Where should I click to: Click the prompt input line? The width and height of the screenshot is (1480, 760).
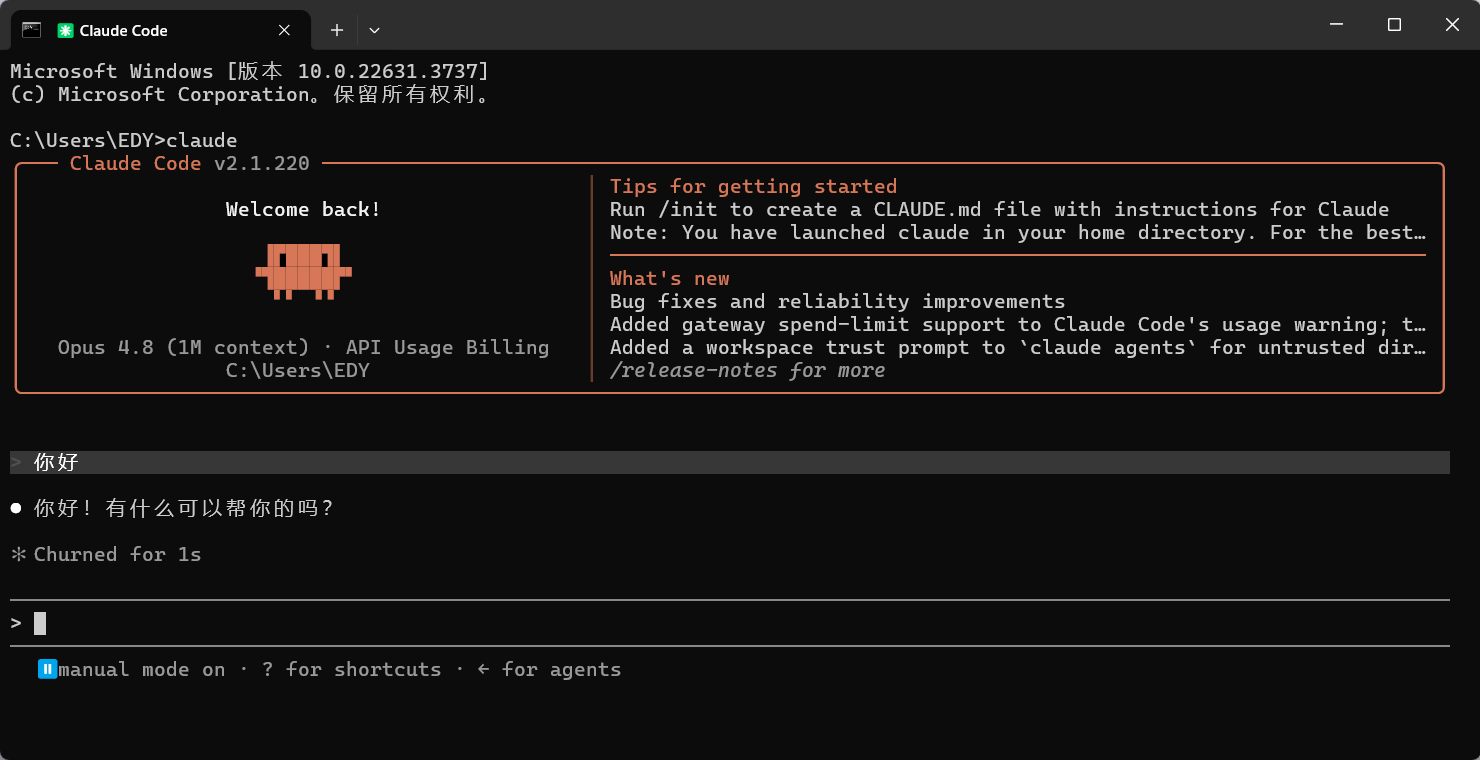pyautogui.click(x=730, y=623)
